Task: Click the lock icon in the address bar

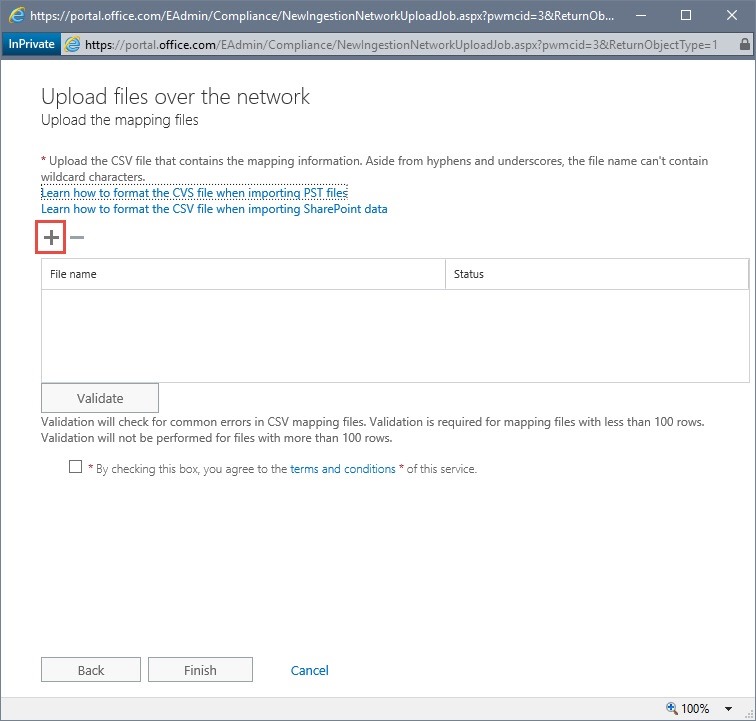Action: coord(744,44)
